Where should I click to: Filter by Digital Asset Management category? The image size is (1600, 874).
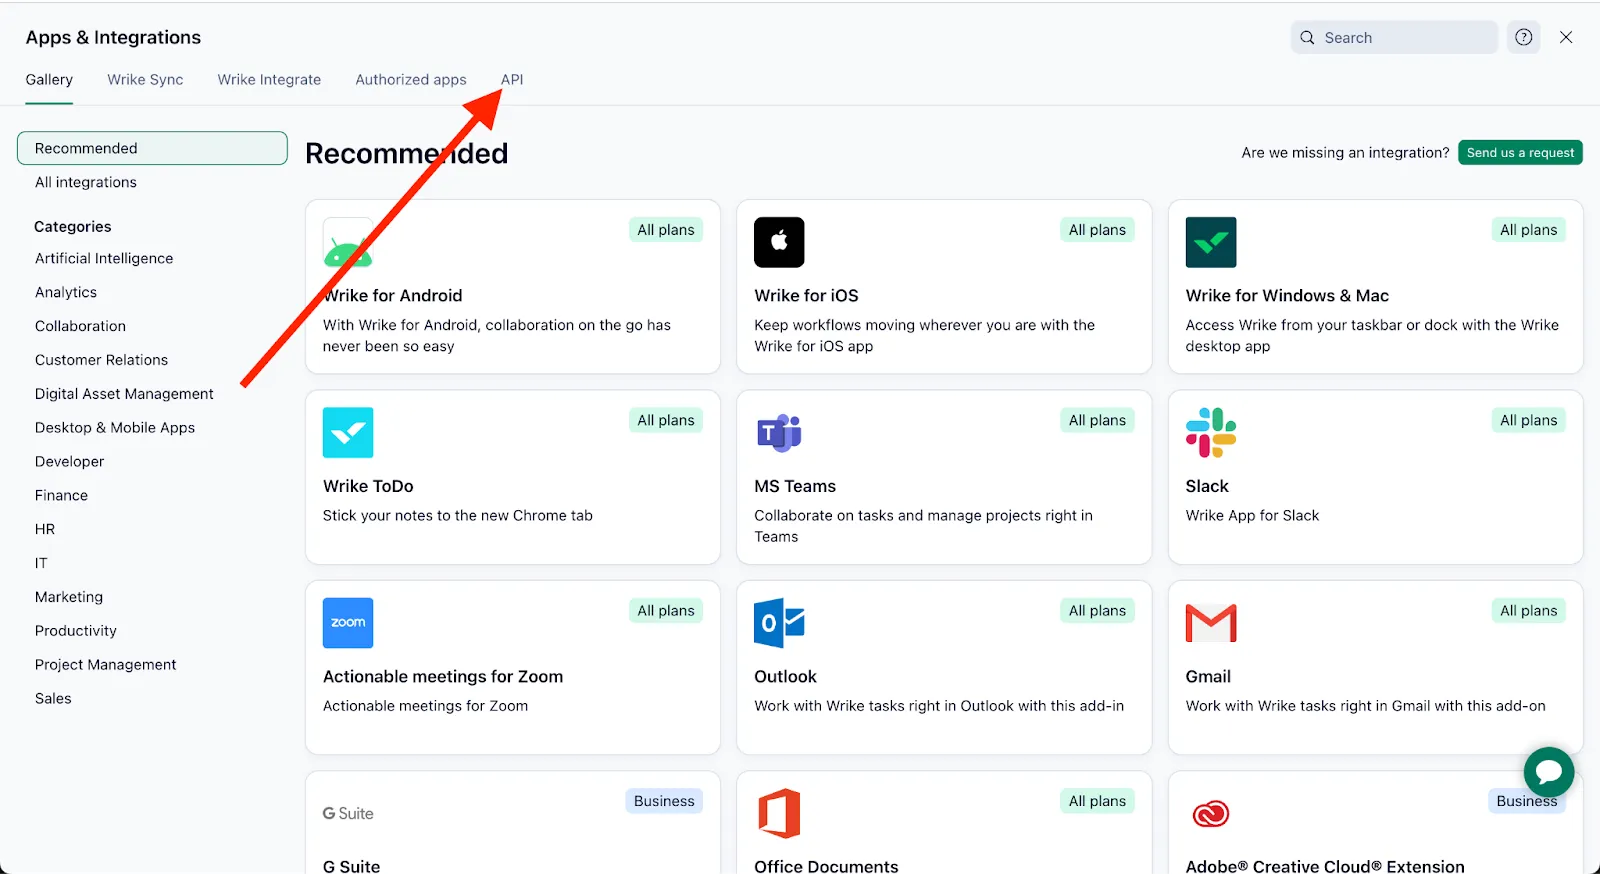click(x=124, y=394)
